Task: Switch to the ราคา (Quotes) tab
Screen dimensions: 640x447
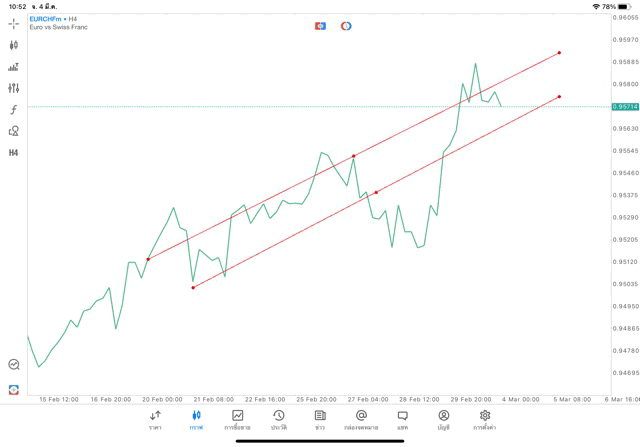Action: [155, 420]
